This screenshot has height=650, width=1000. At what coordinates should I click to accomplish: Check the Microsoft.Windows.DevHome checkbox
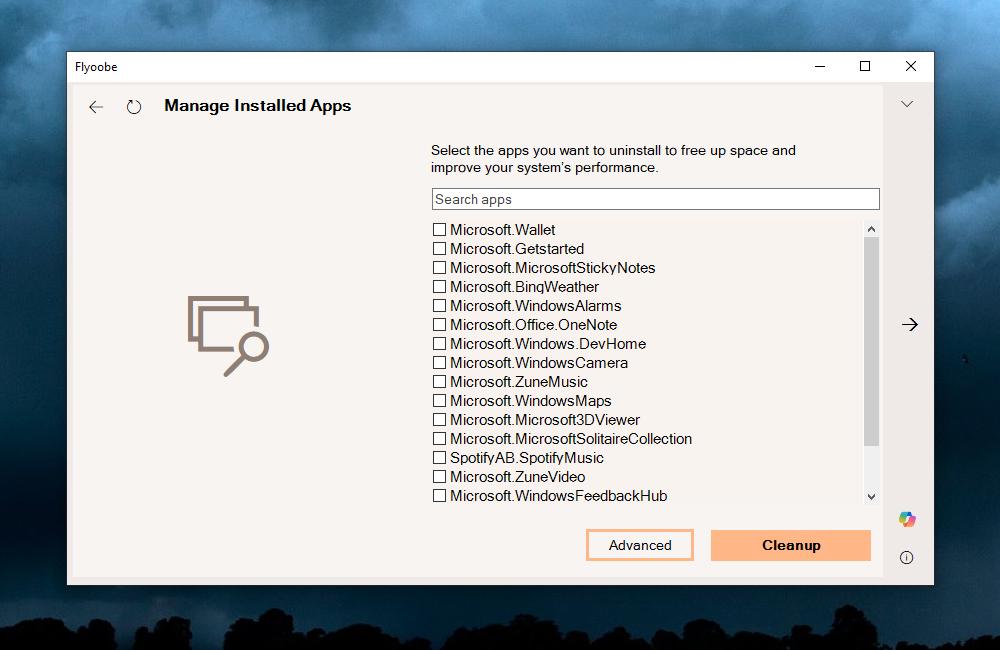pos(439,344)
